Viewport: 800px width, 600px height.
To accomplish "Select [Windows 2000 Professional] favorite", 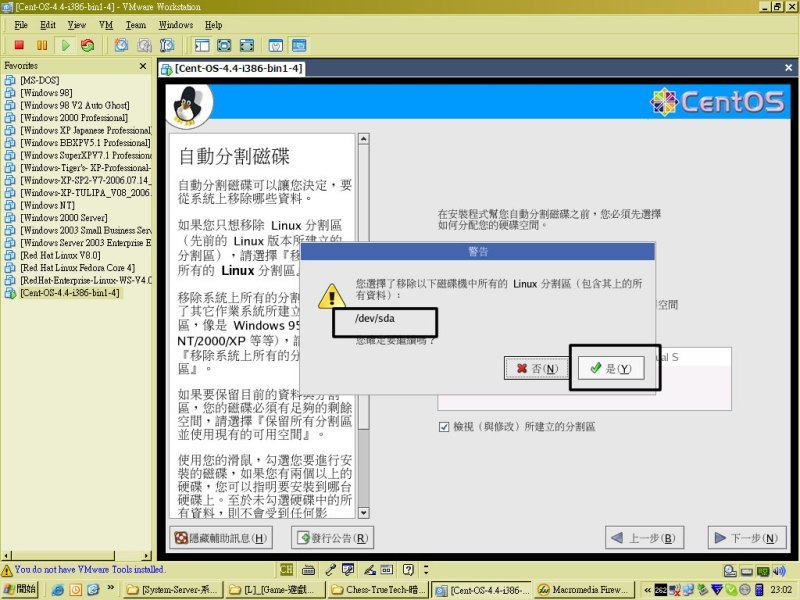I will pos(74,118).
